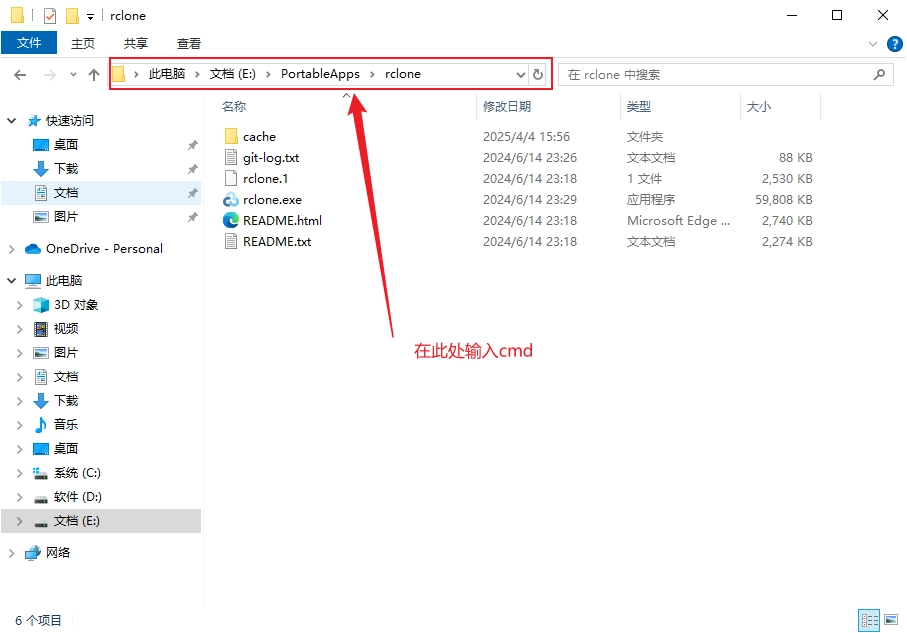Select 系统 (C:) drive in sidebar
This screenshot has width=907, height=633.
[x=77, y=473]
